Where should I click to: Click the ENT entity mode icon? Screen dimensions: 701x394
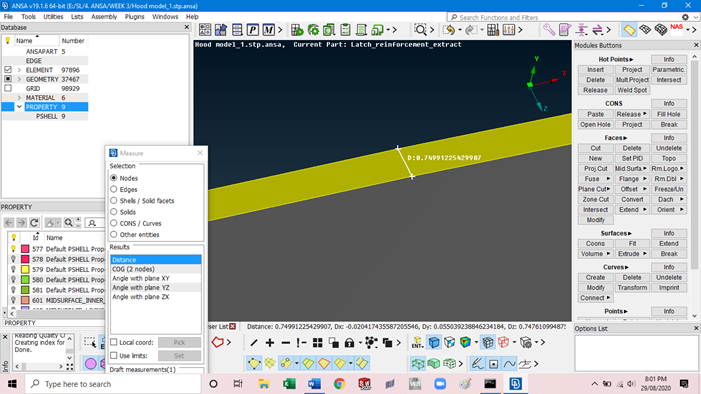tap(418, 343)
